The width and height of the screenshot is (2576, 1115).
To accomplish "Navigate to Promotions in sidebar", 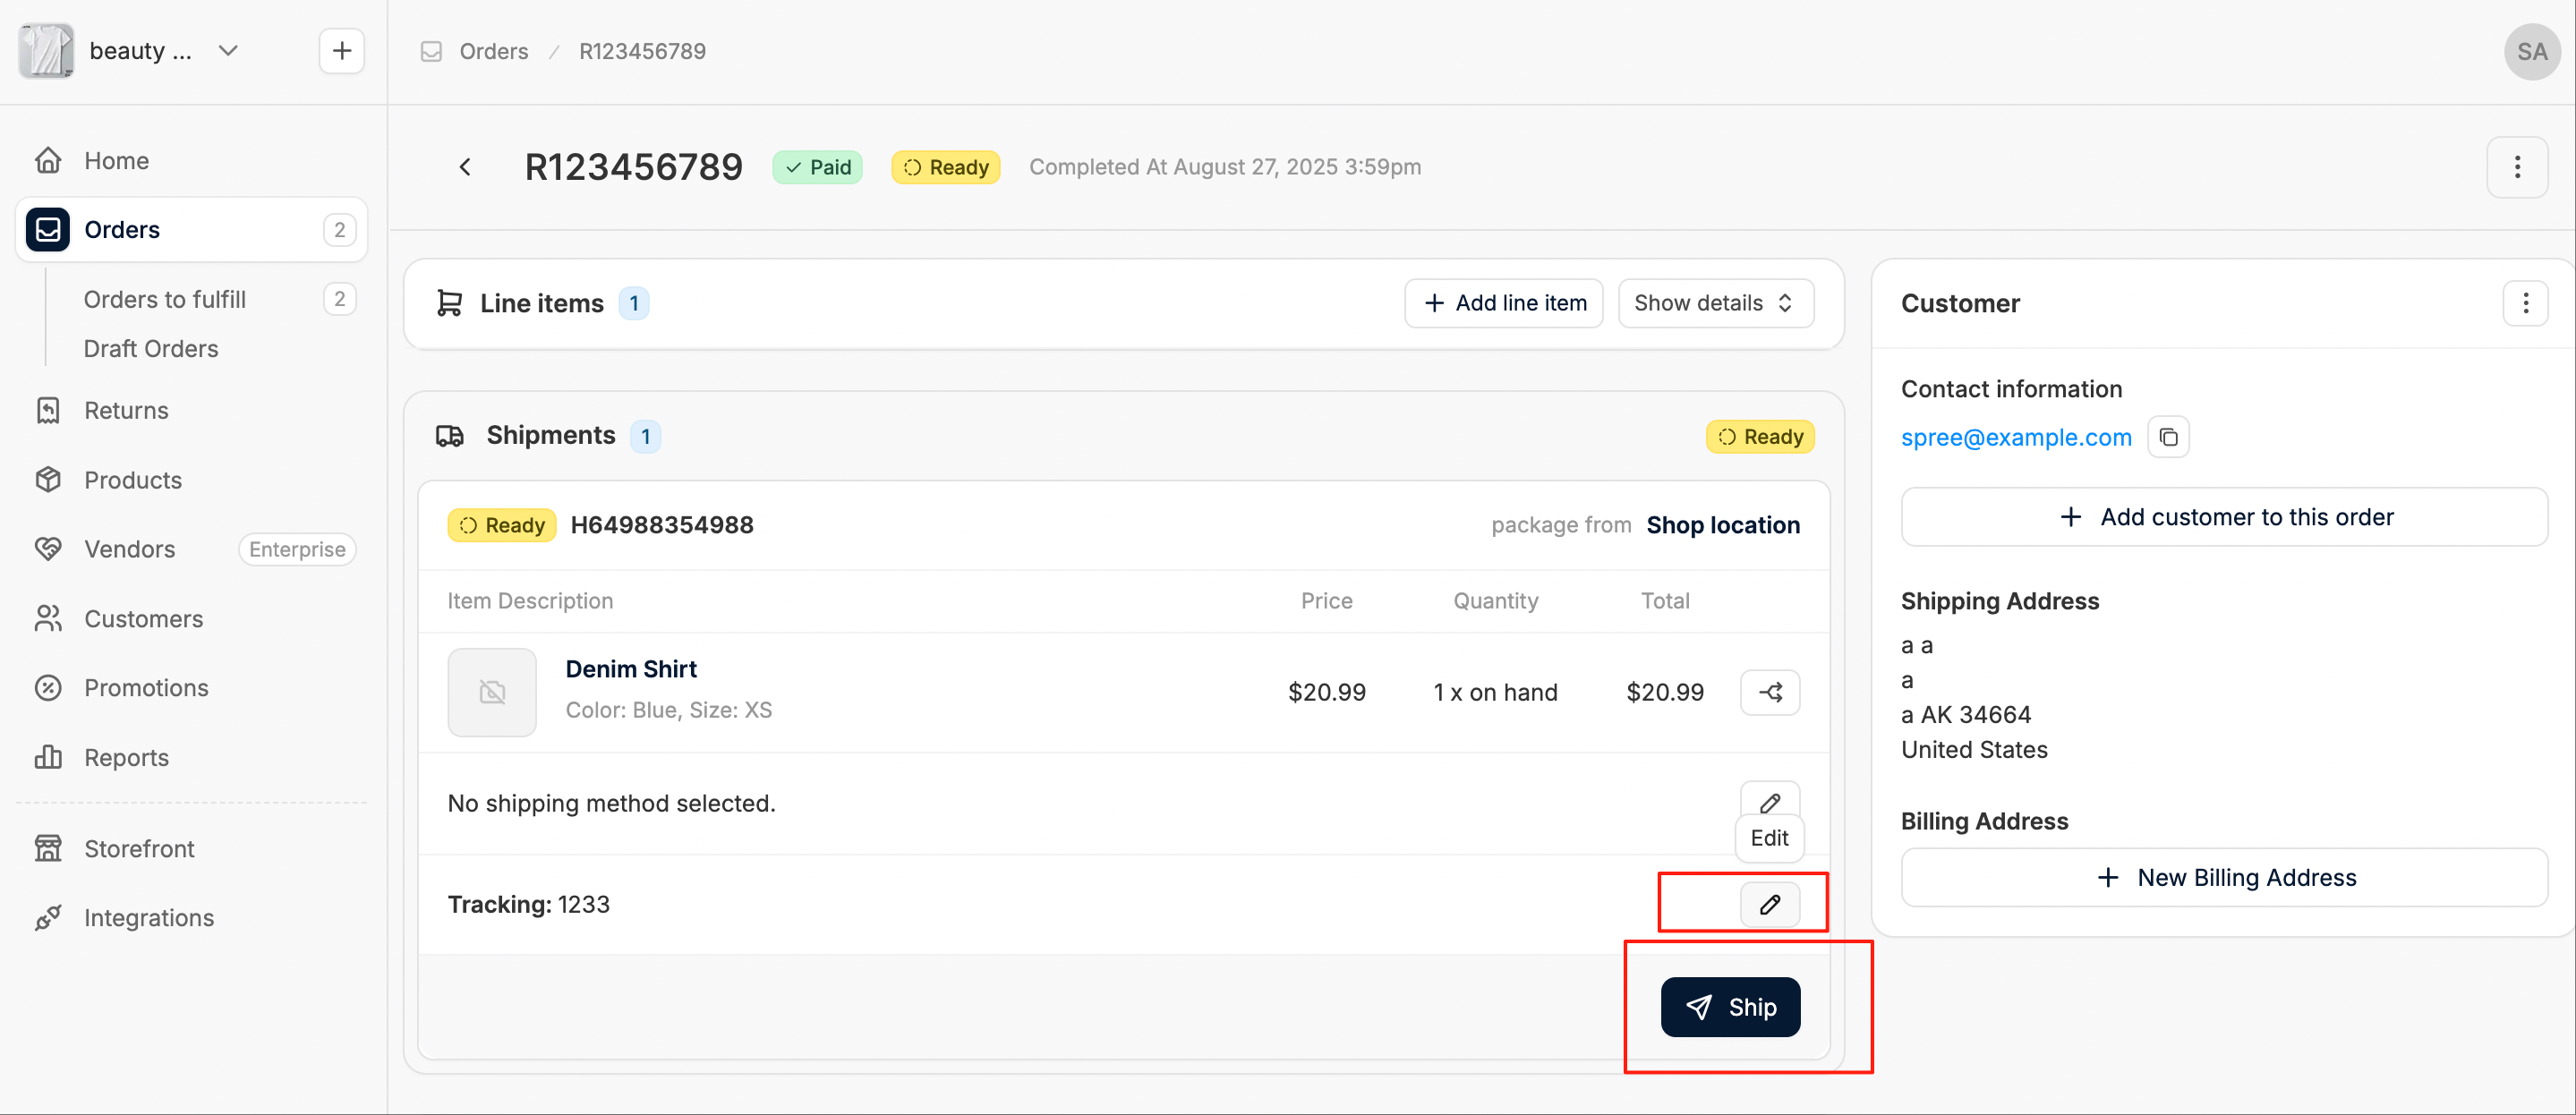I will (146, 688).
